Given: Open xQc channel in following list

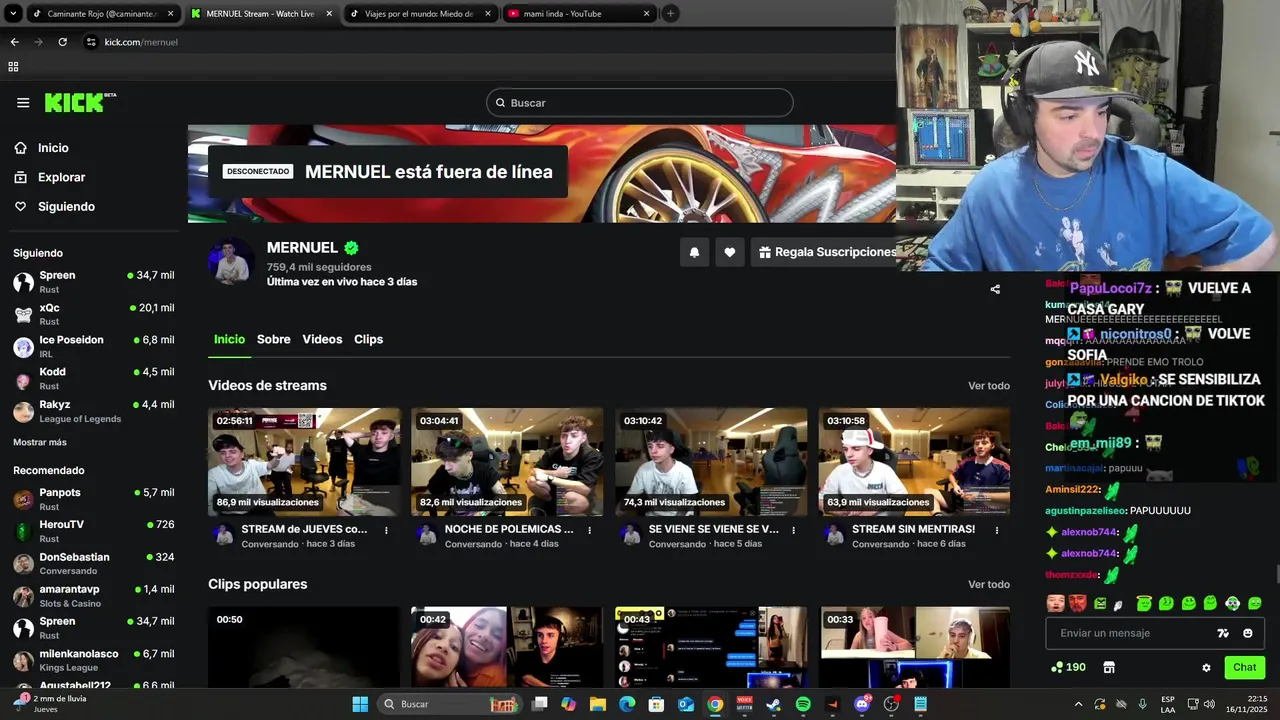Looking at the screenshot, I should [94, 314].
